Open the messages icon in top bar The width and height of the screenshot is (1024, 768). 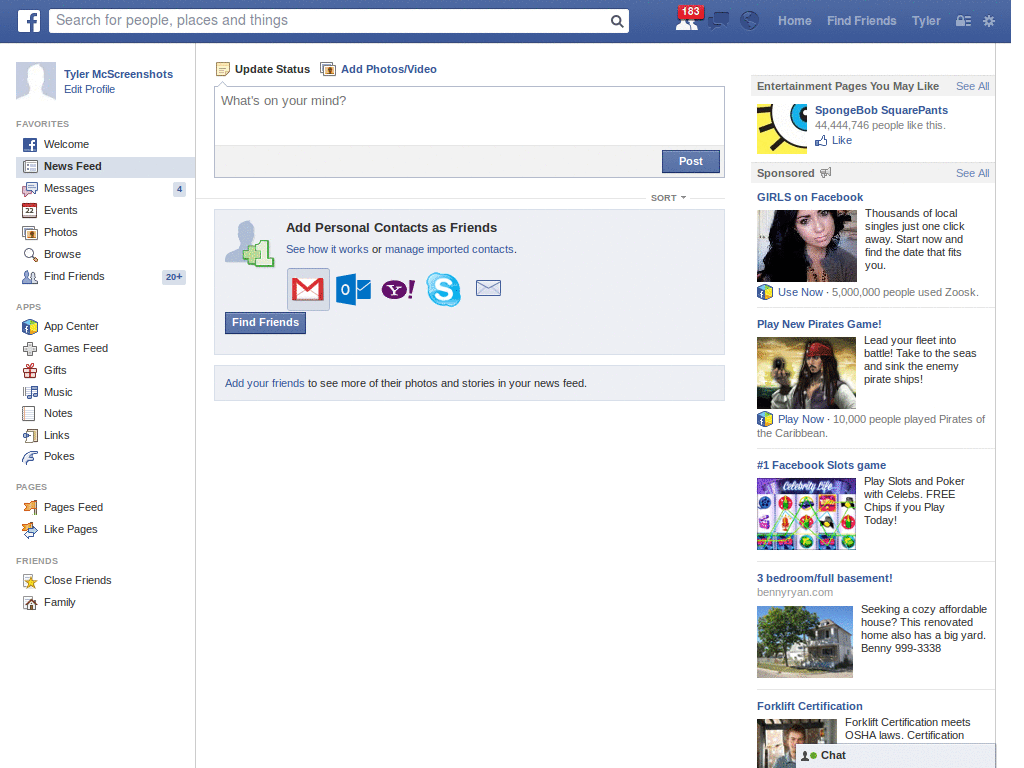(x=718, y=21)
